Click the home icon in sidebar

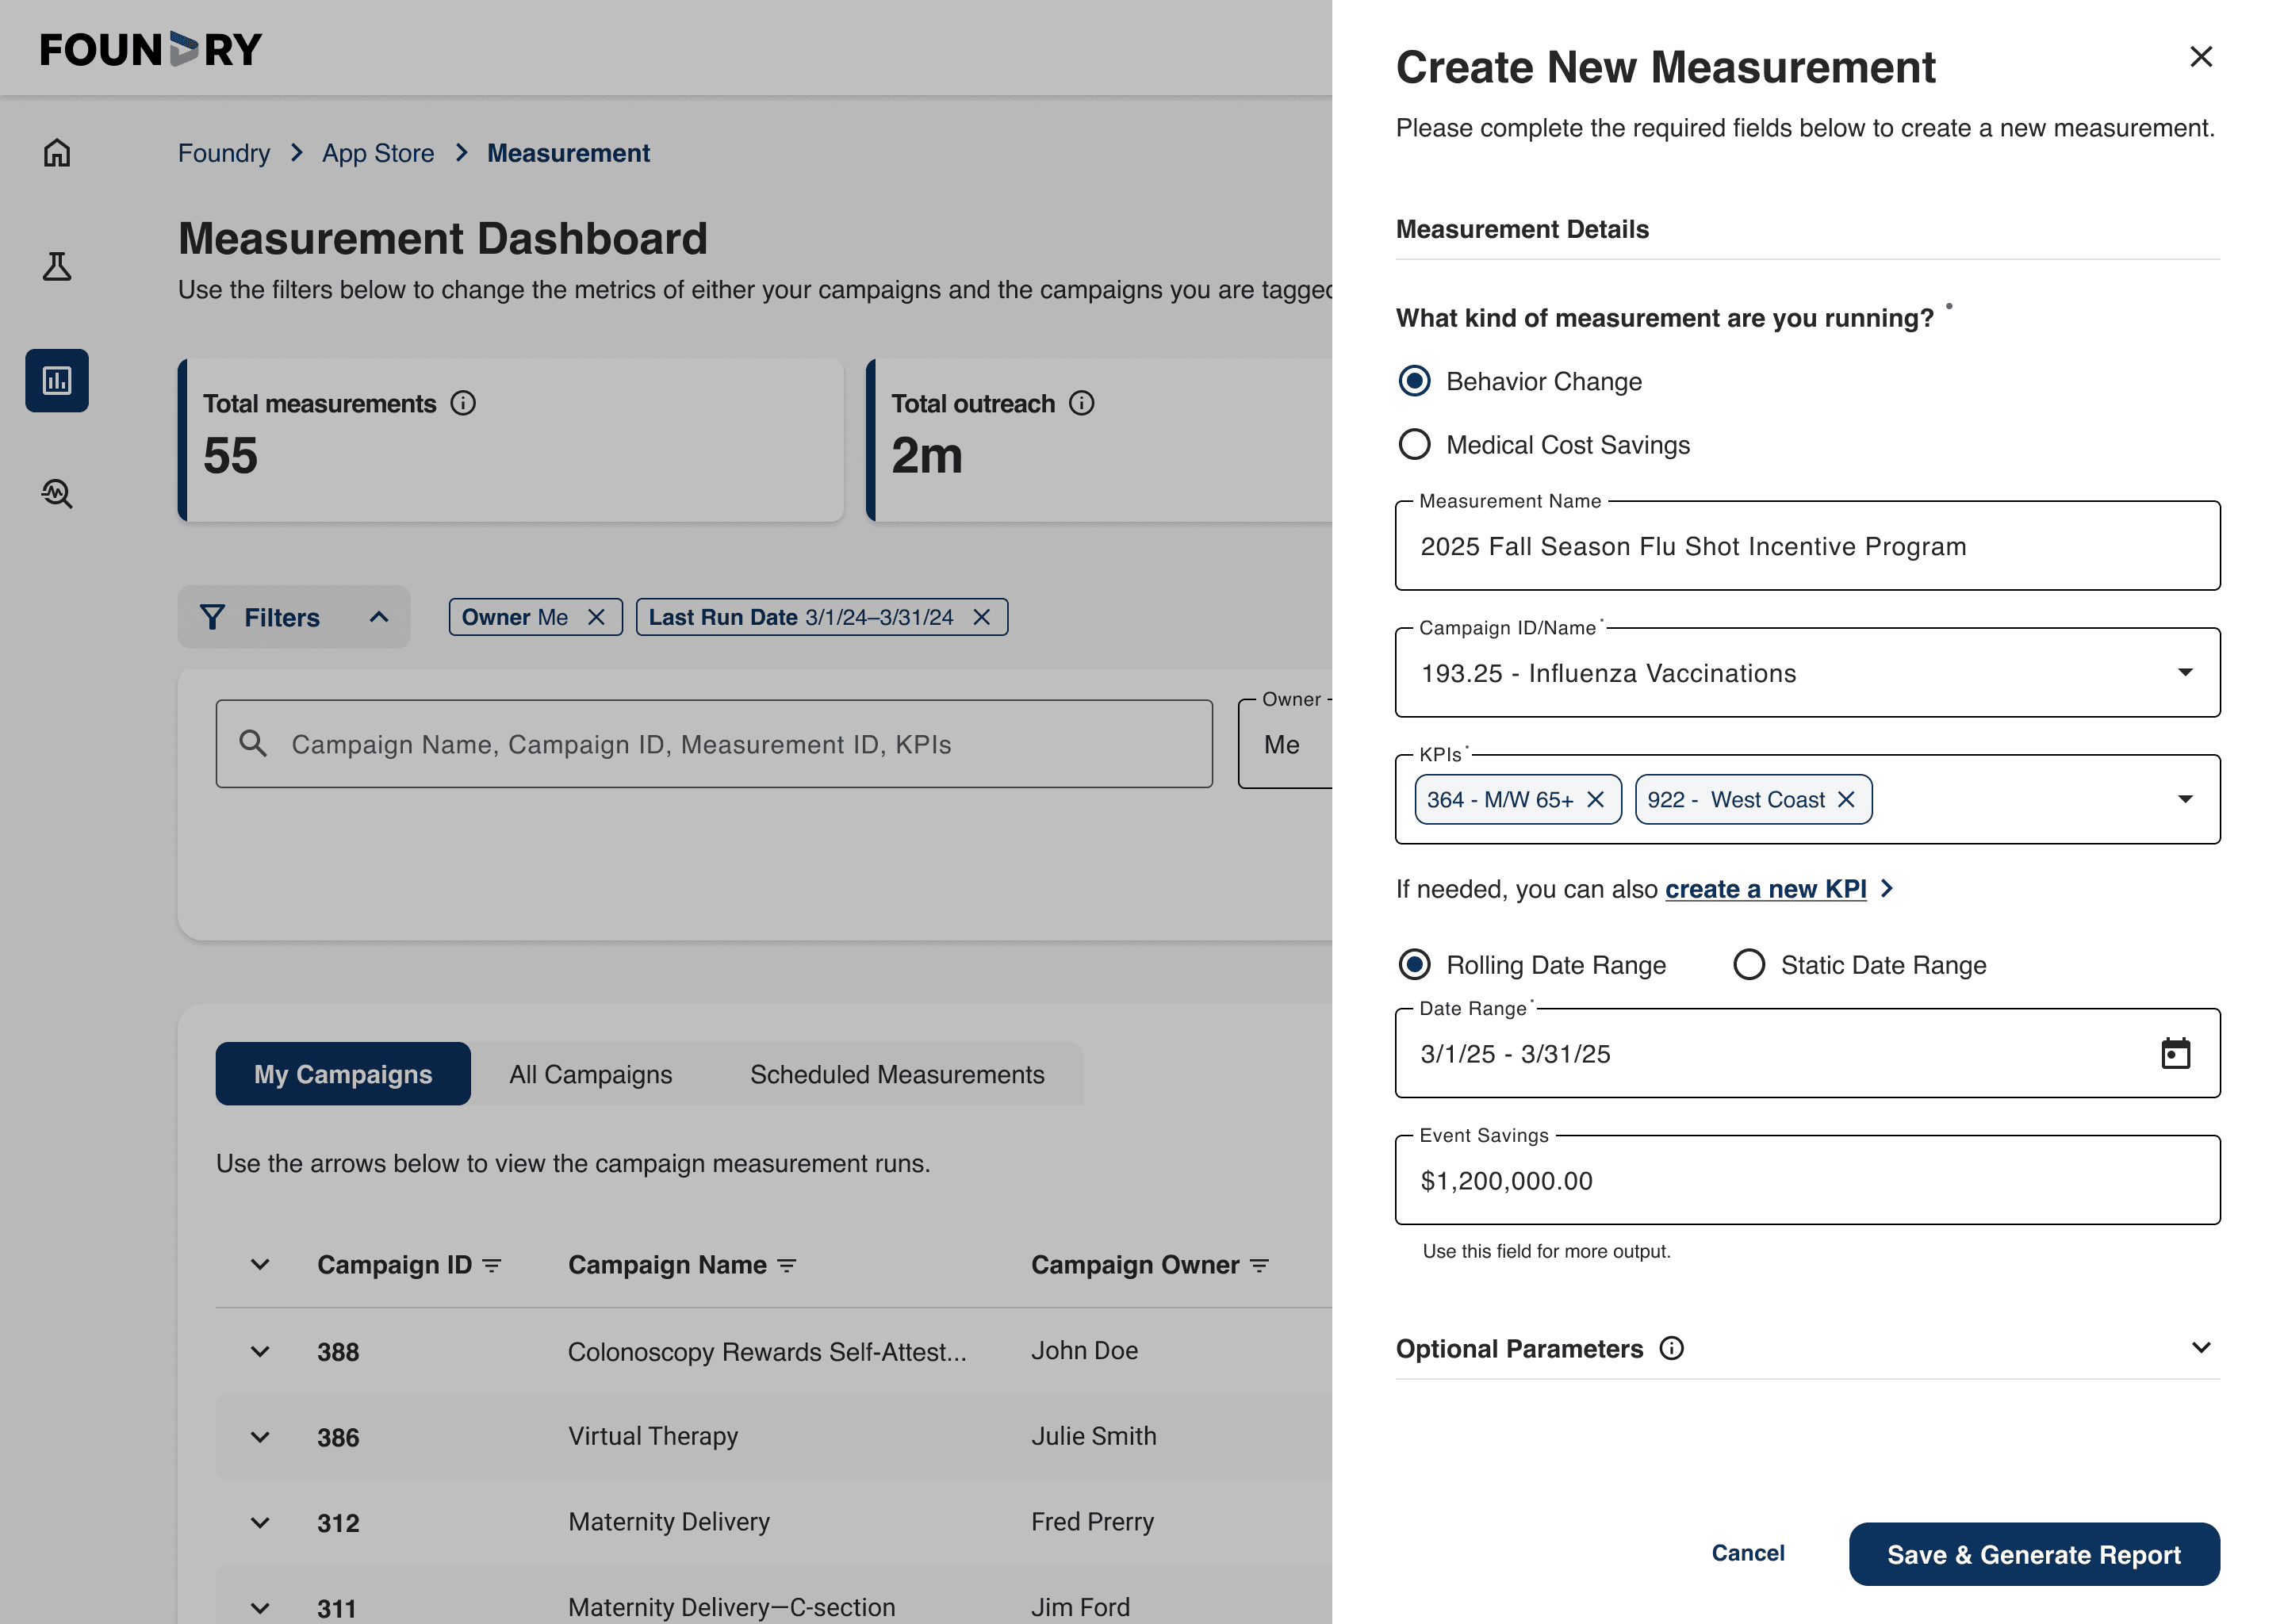(x=57, y=153)
